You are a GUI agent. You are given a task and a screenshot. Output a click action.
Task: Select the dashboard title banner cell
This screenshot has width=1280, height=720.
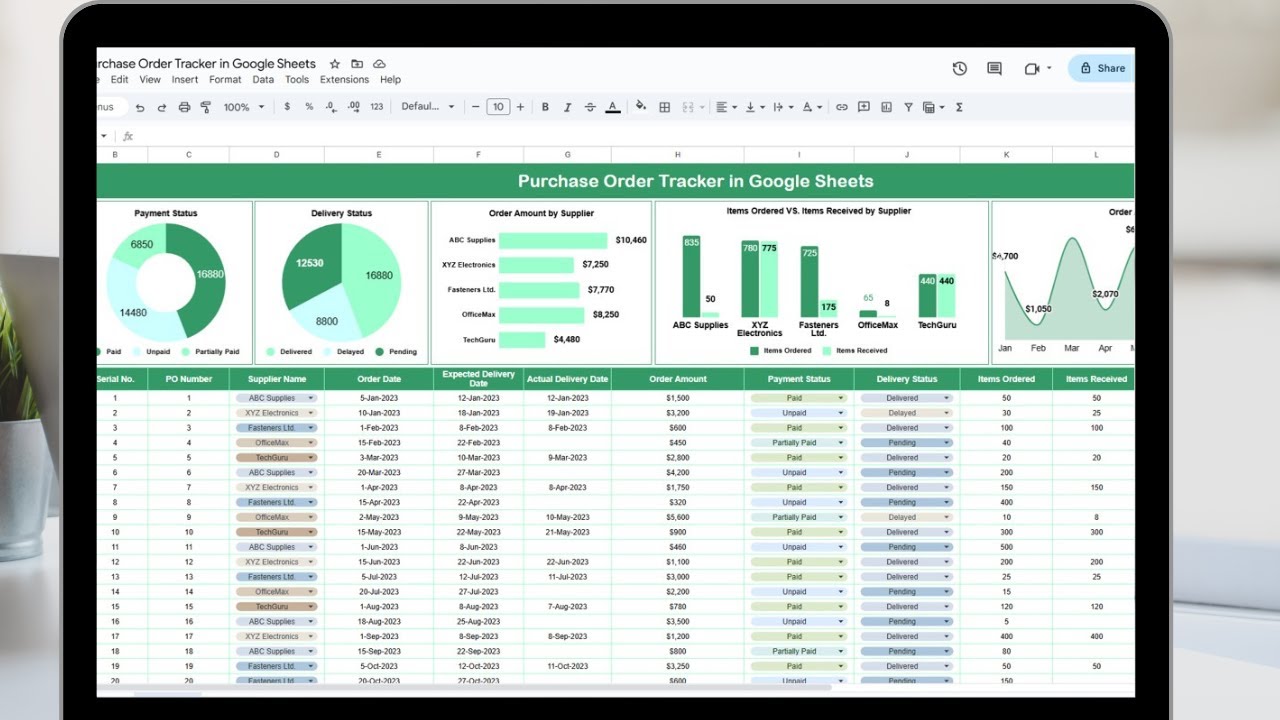(616, 181)
